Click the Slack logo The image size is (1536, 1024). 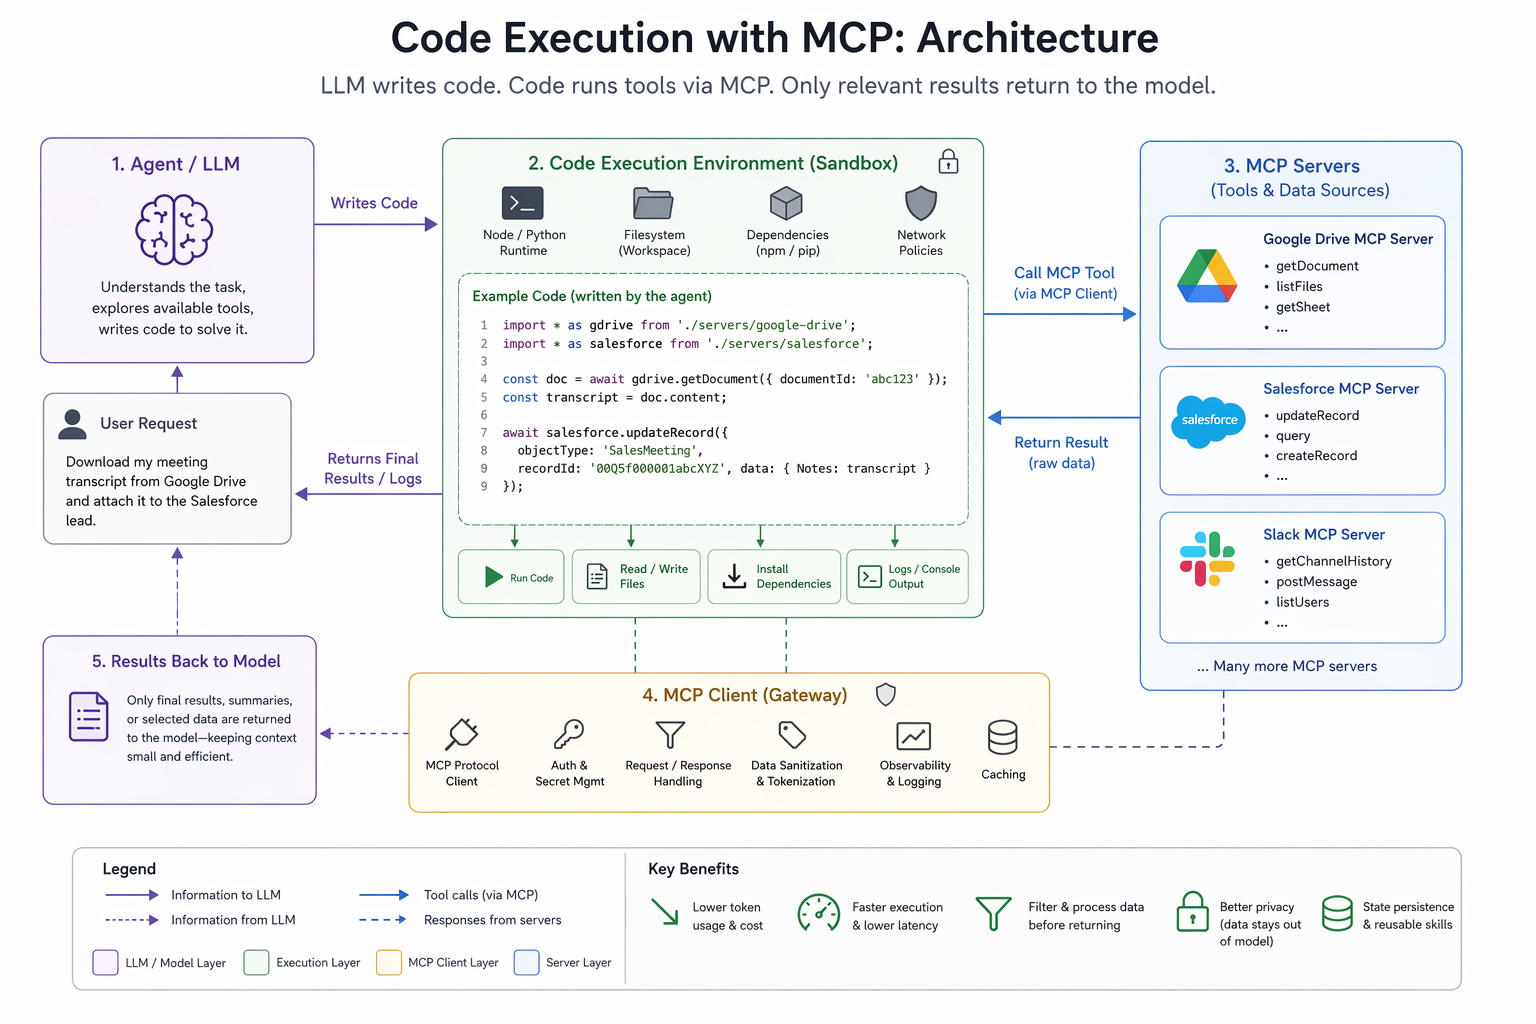click(1207, 559)
